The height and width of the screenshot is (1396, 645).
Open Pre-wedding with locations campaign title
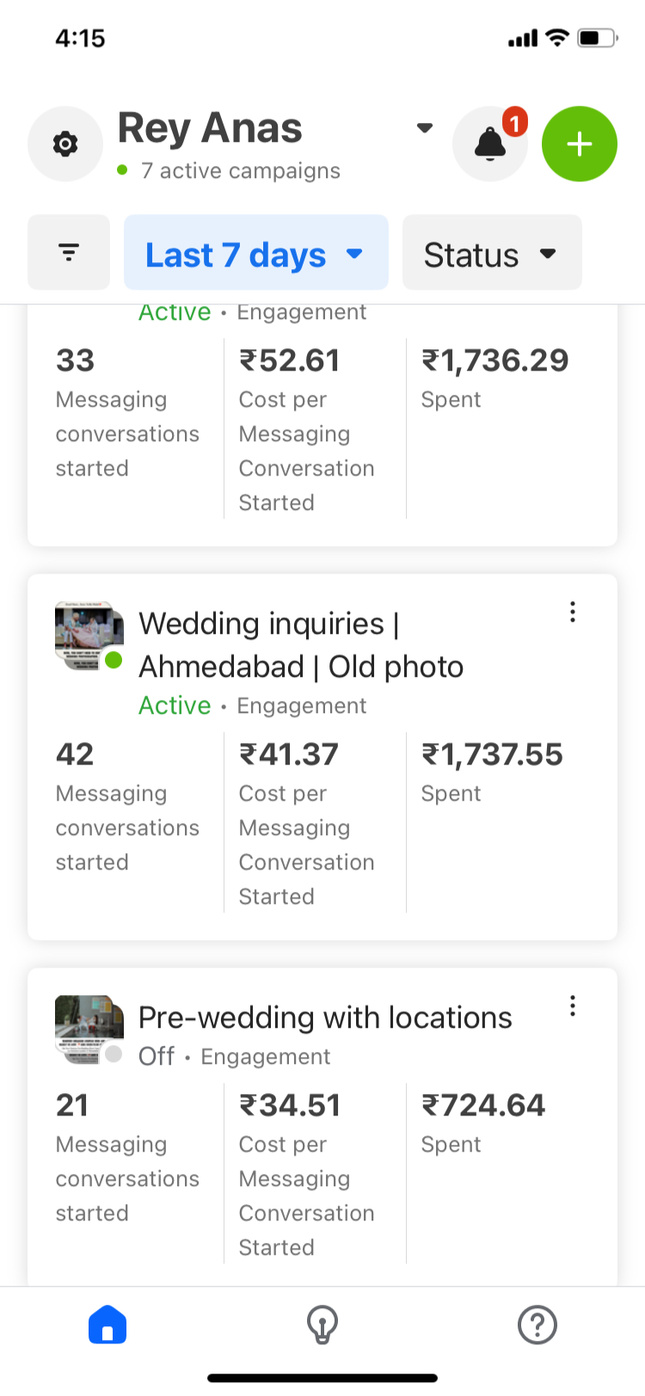click(x=325, y=1018)
